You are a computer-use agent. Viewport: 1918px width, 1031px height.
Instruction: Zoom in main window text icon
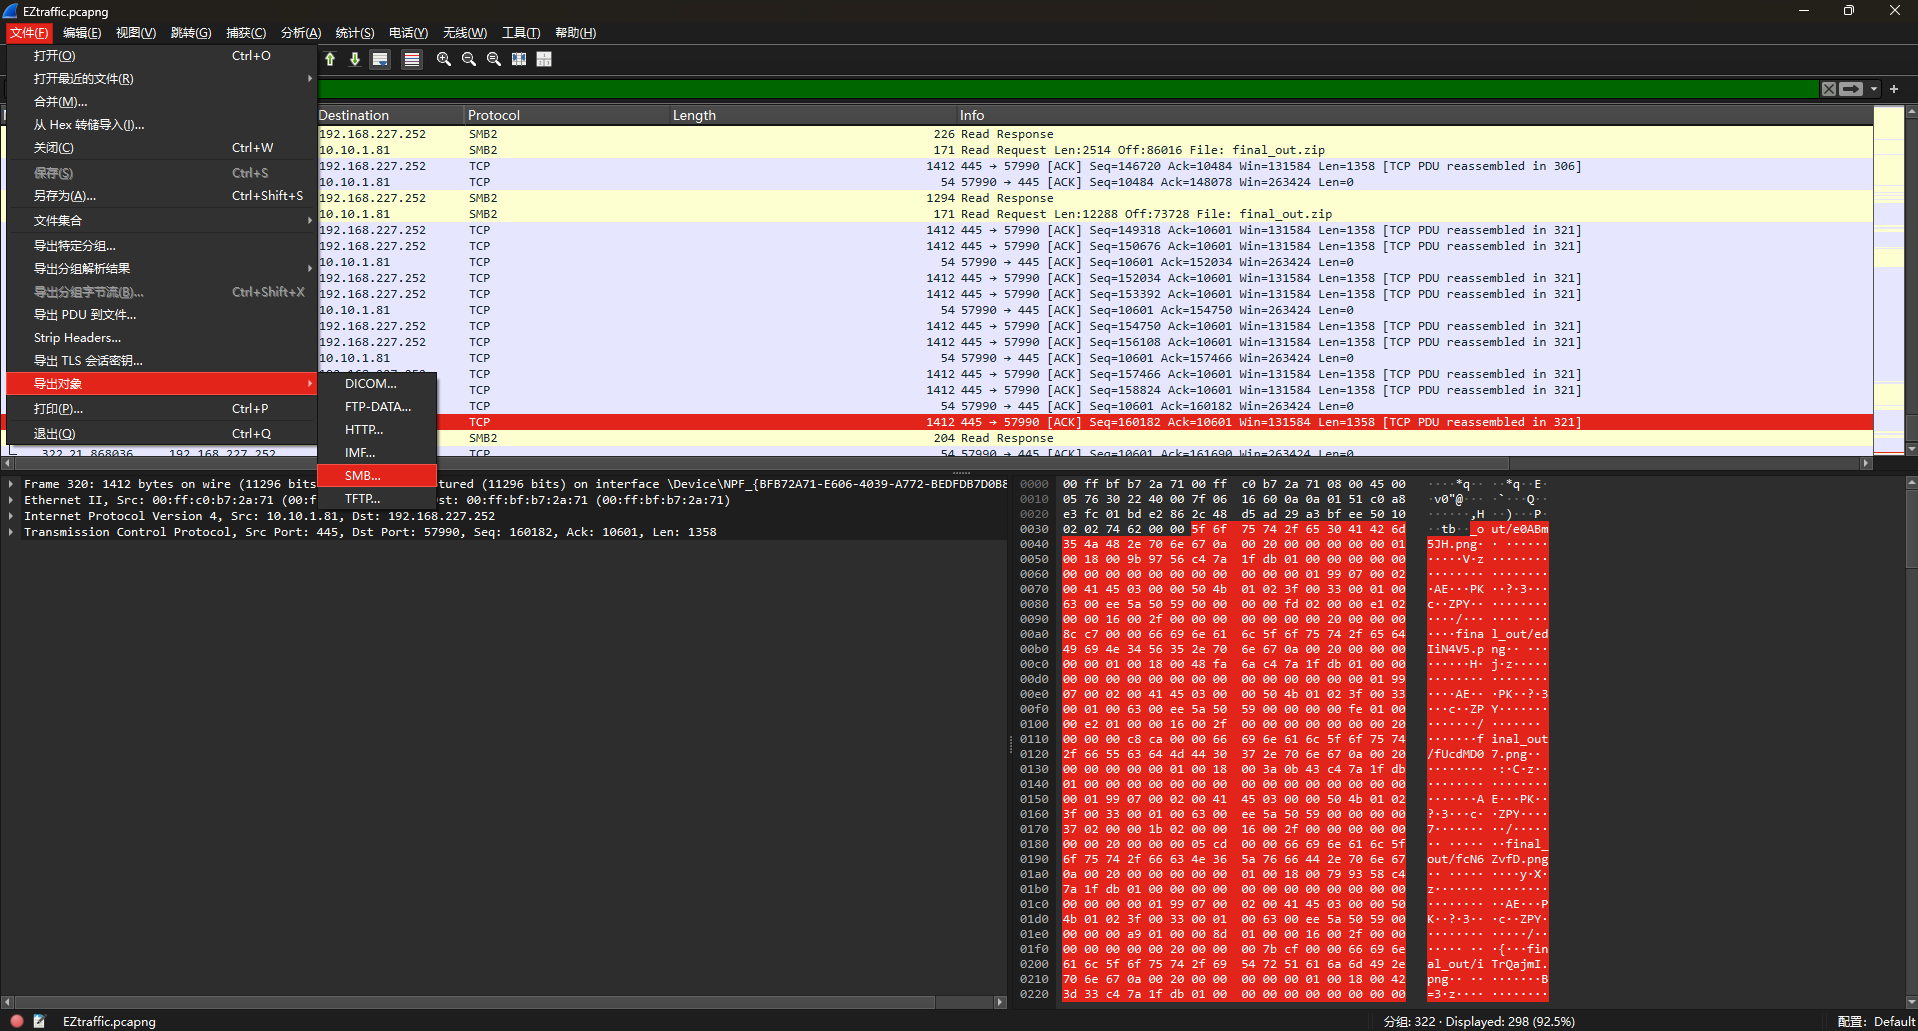(x=444, y=59)
